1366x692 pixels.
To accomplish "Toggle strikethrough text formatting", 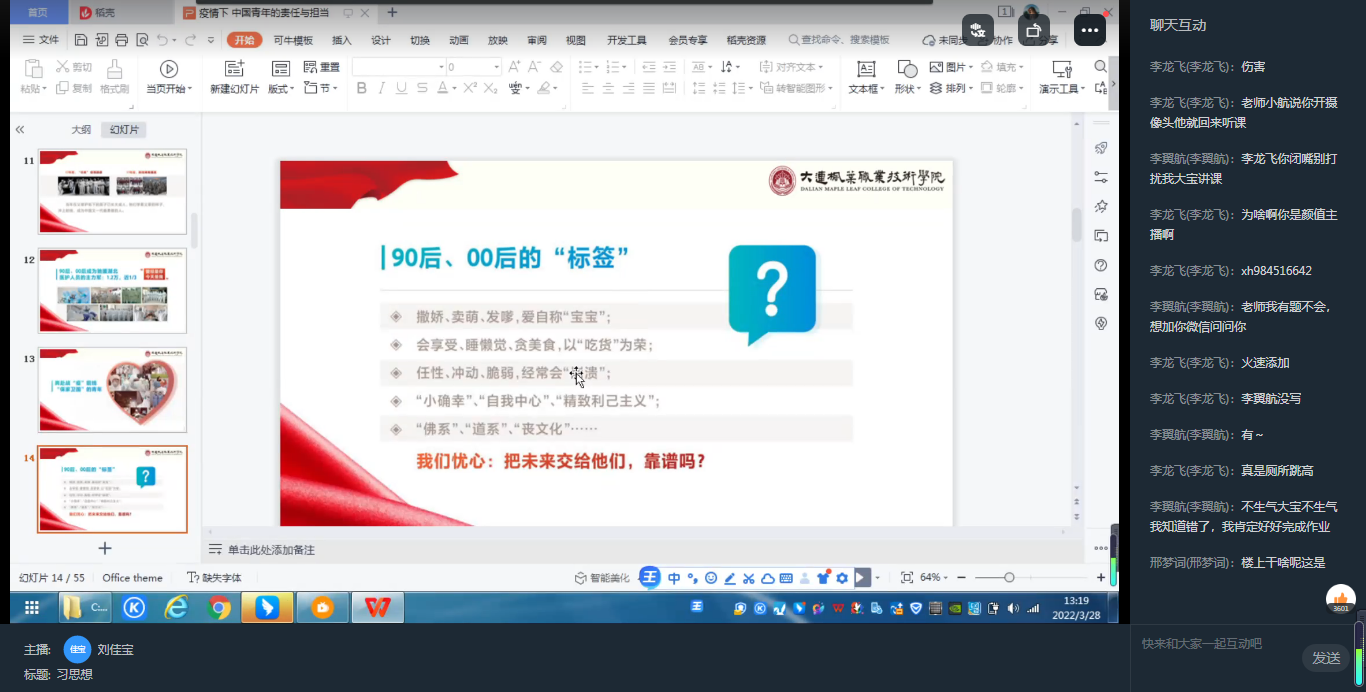I will point(423,88).
